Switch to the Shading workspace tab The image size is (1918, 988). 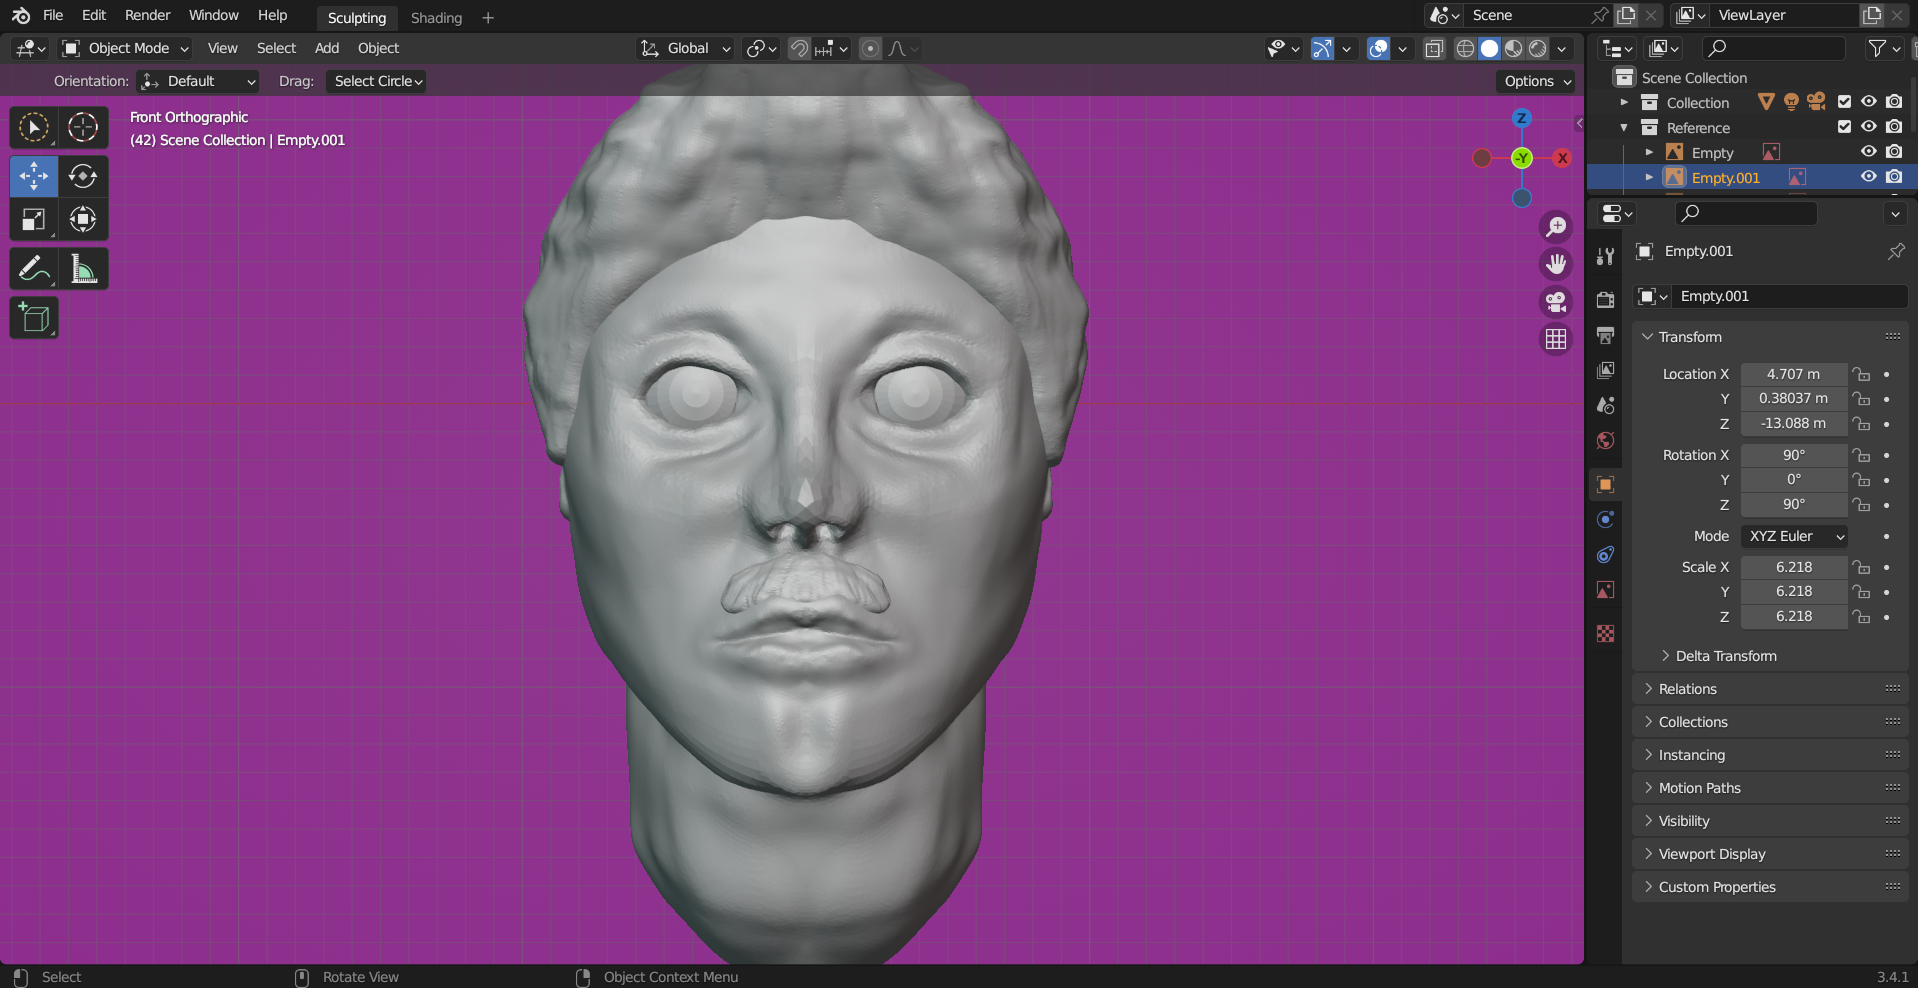436,18
